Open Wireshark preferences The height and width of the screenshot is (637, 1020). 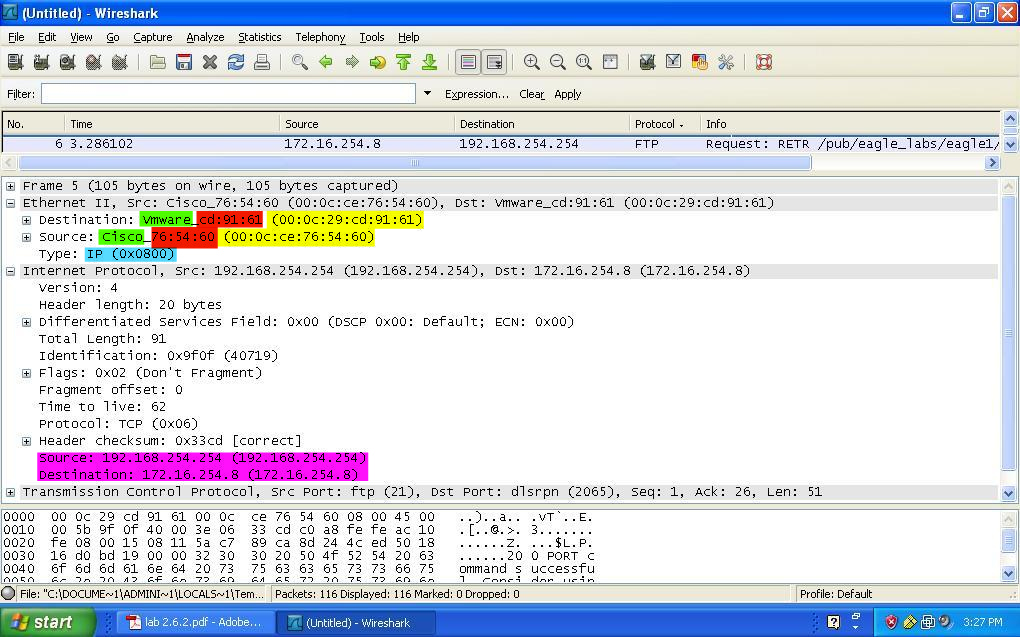(725, 62)
